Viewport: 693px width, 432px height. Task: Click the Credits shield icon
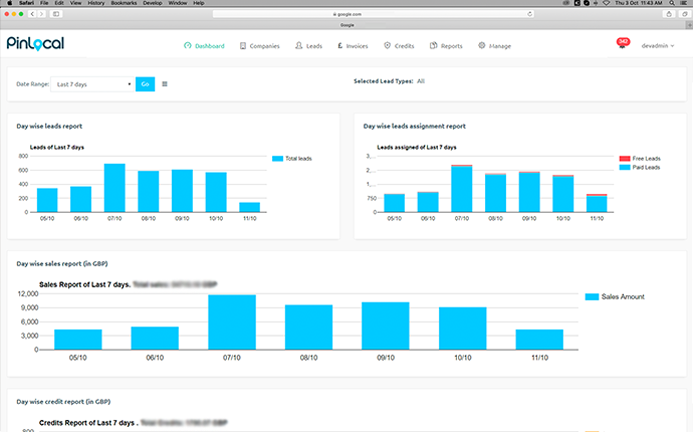pos(387,46)
